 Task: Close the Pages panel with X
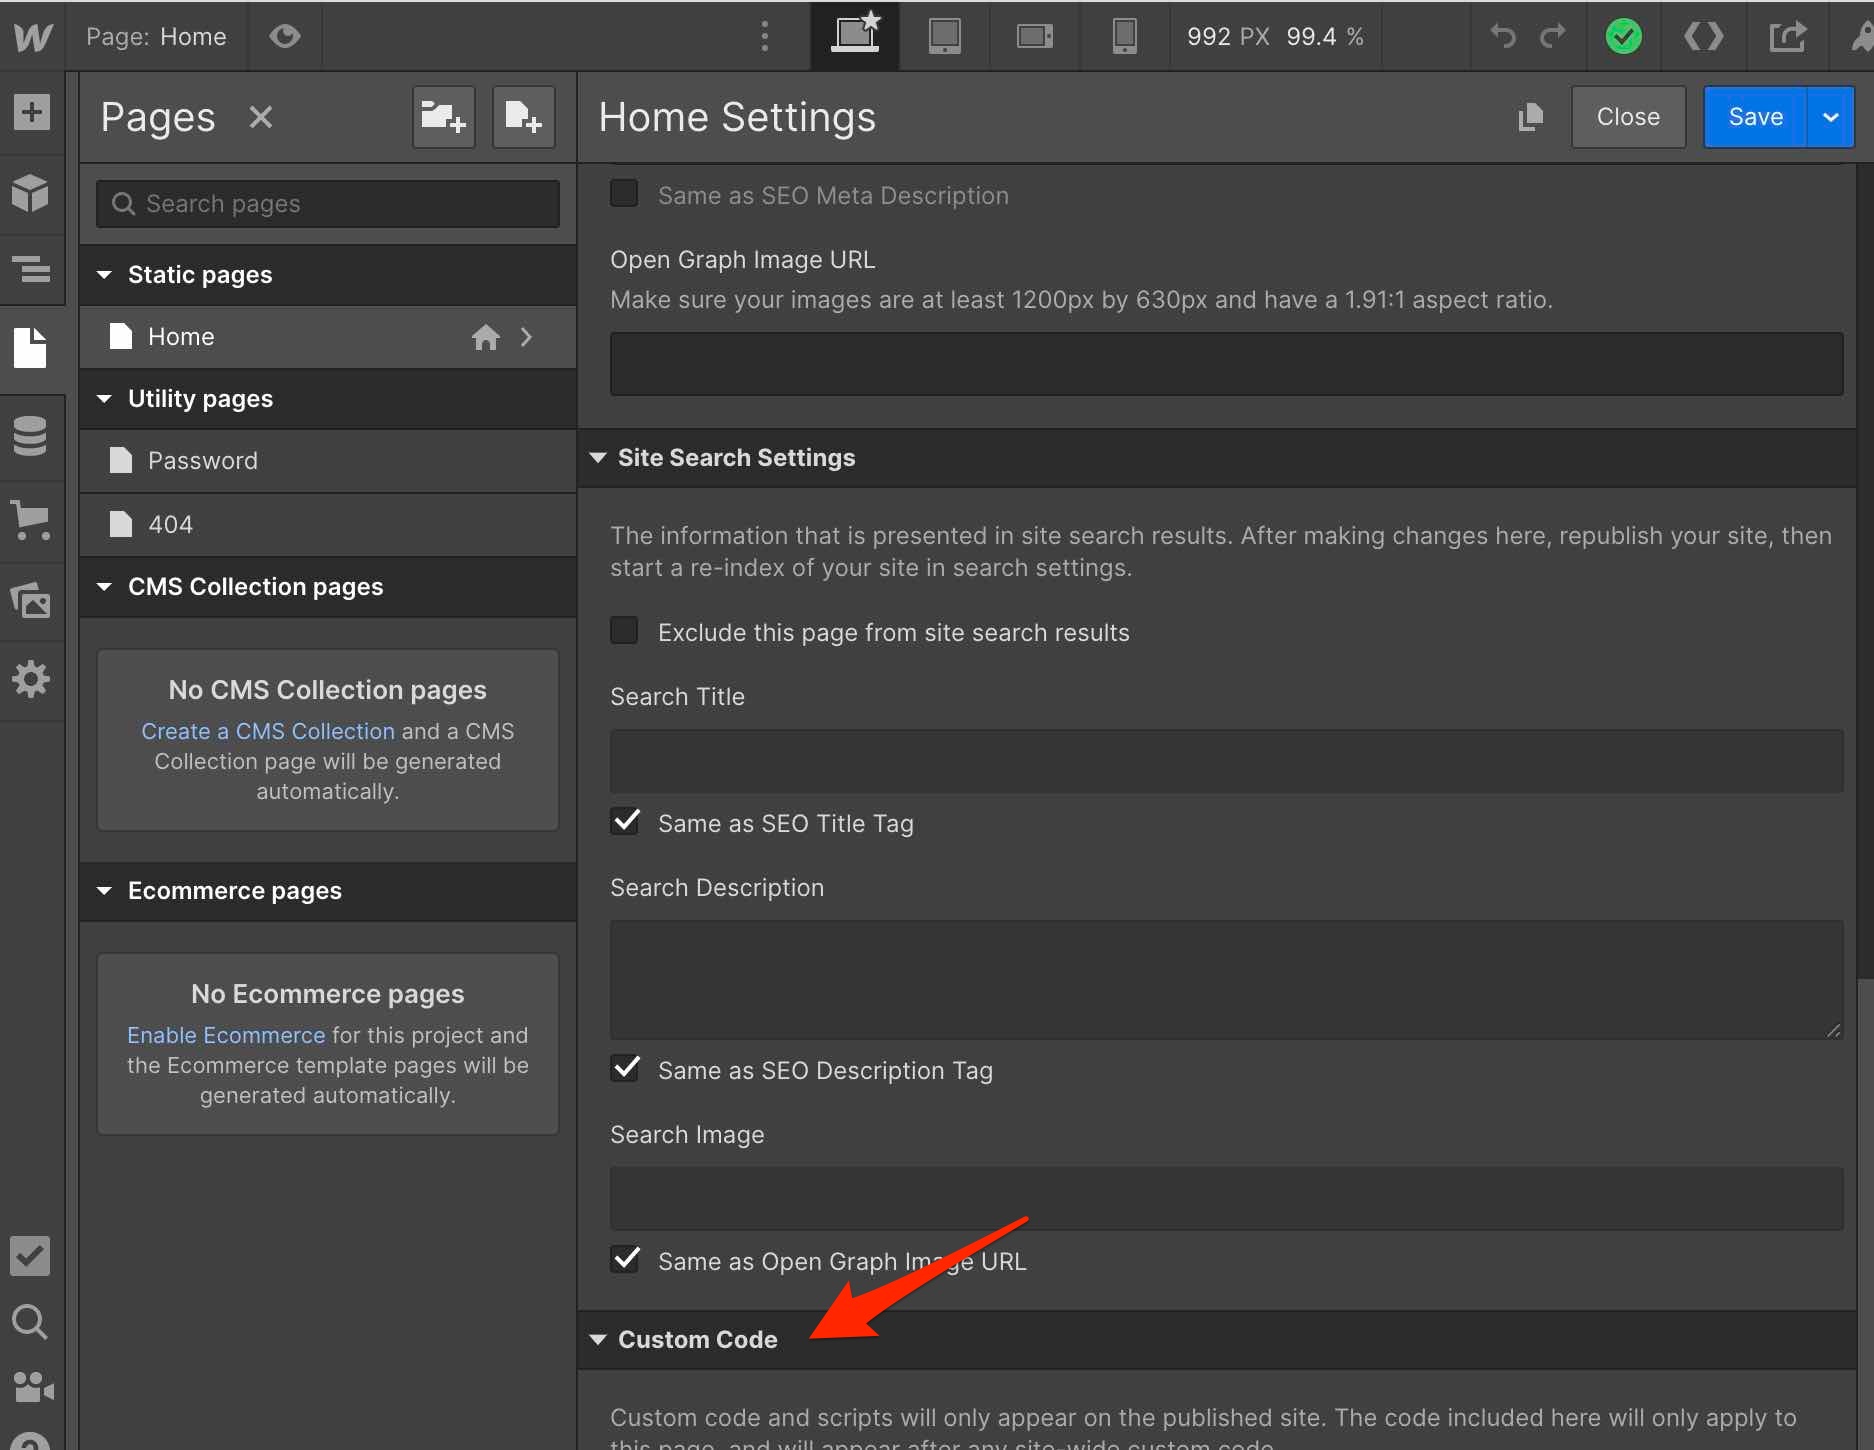[x=261, y=117]
